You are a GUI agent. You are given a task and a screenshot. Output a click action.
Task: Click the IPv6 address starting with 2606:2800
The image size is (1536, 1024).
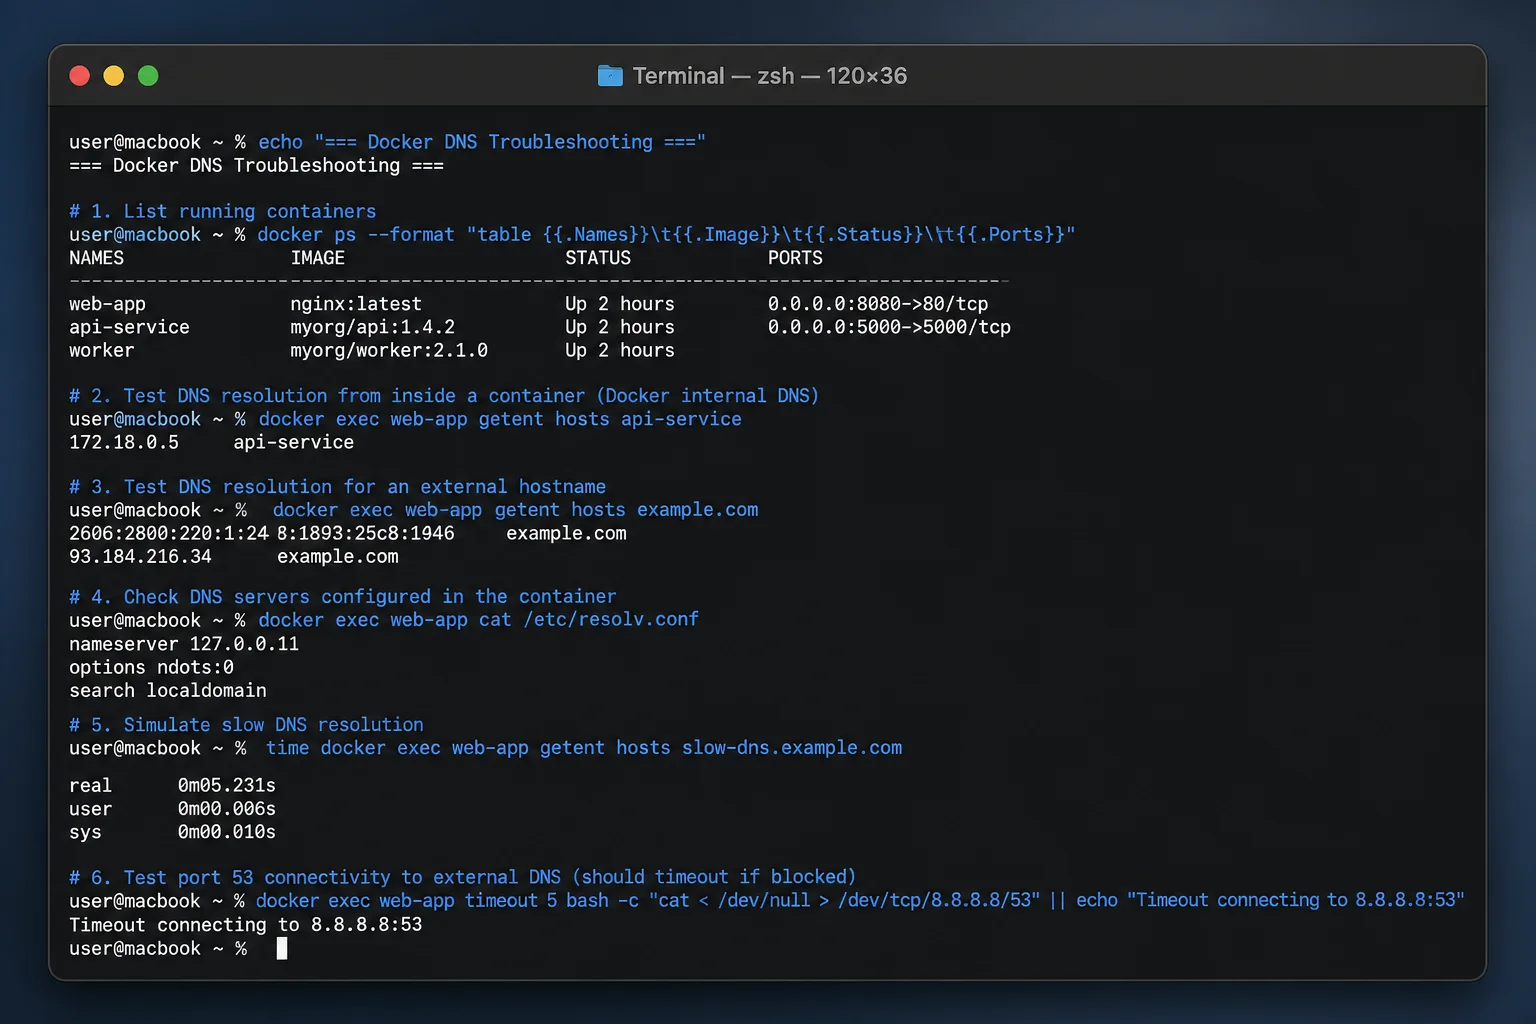click(x=262, y=533)
